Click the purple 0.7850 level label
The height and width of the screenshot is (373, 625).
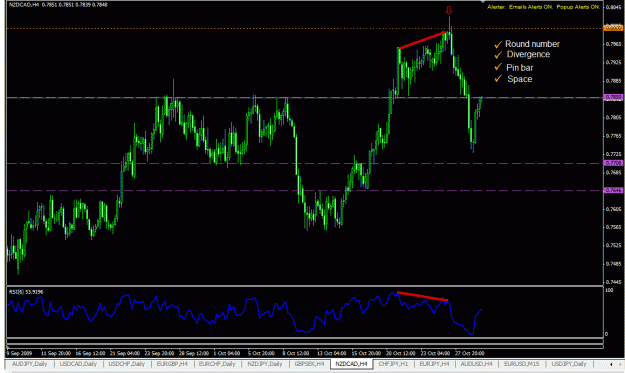point(613,97)
